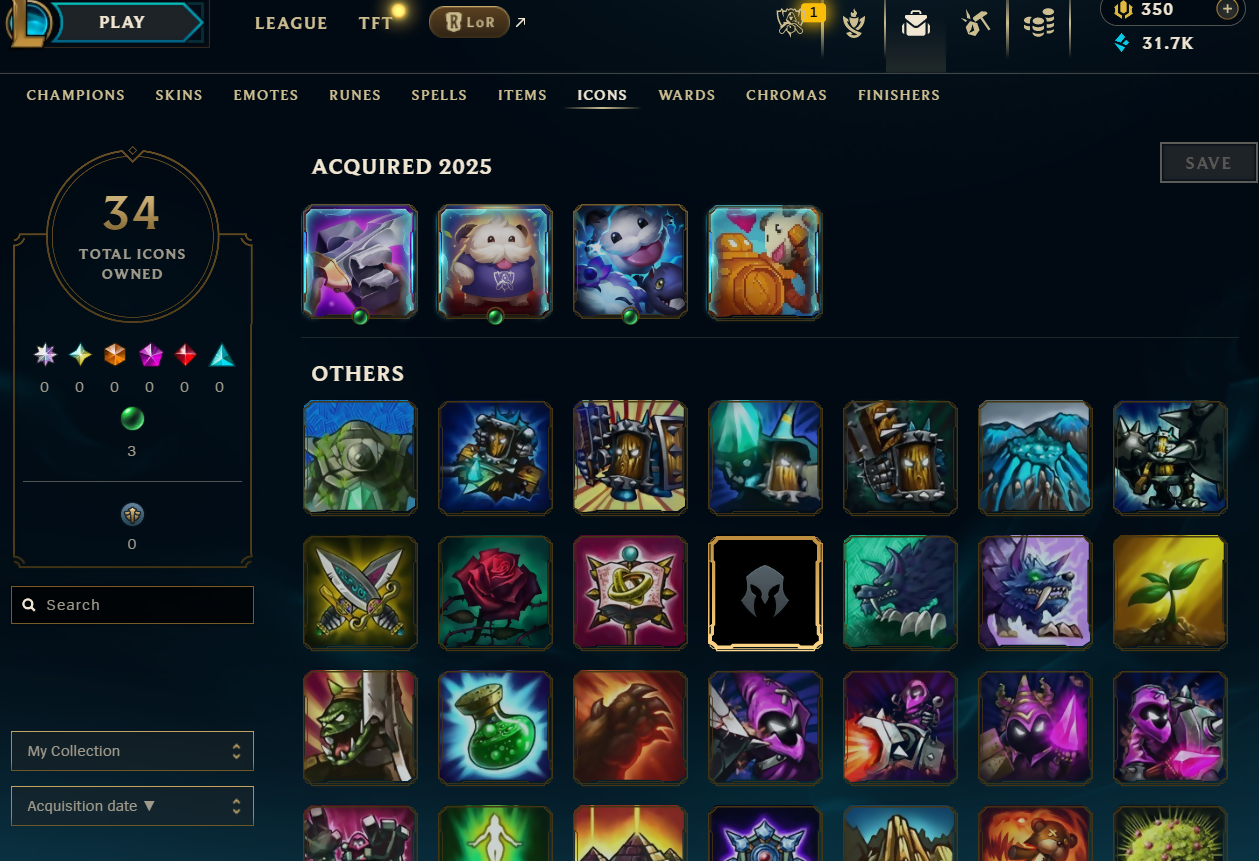Open the Store coins icon
Viewport: 1259px width, 861px height.
tap(1039, 24)
